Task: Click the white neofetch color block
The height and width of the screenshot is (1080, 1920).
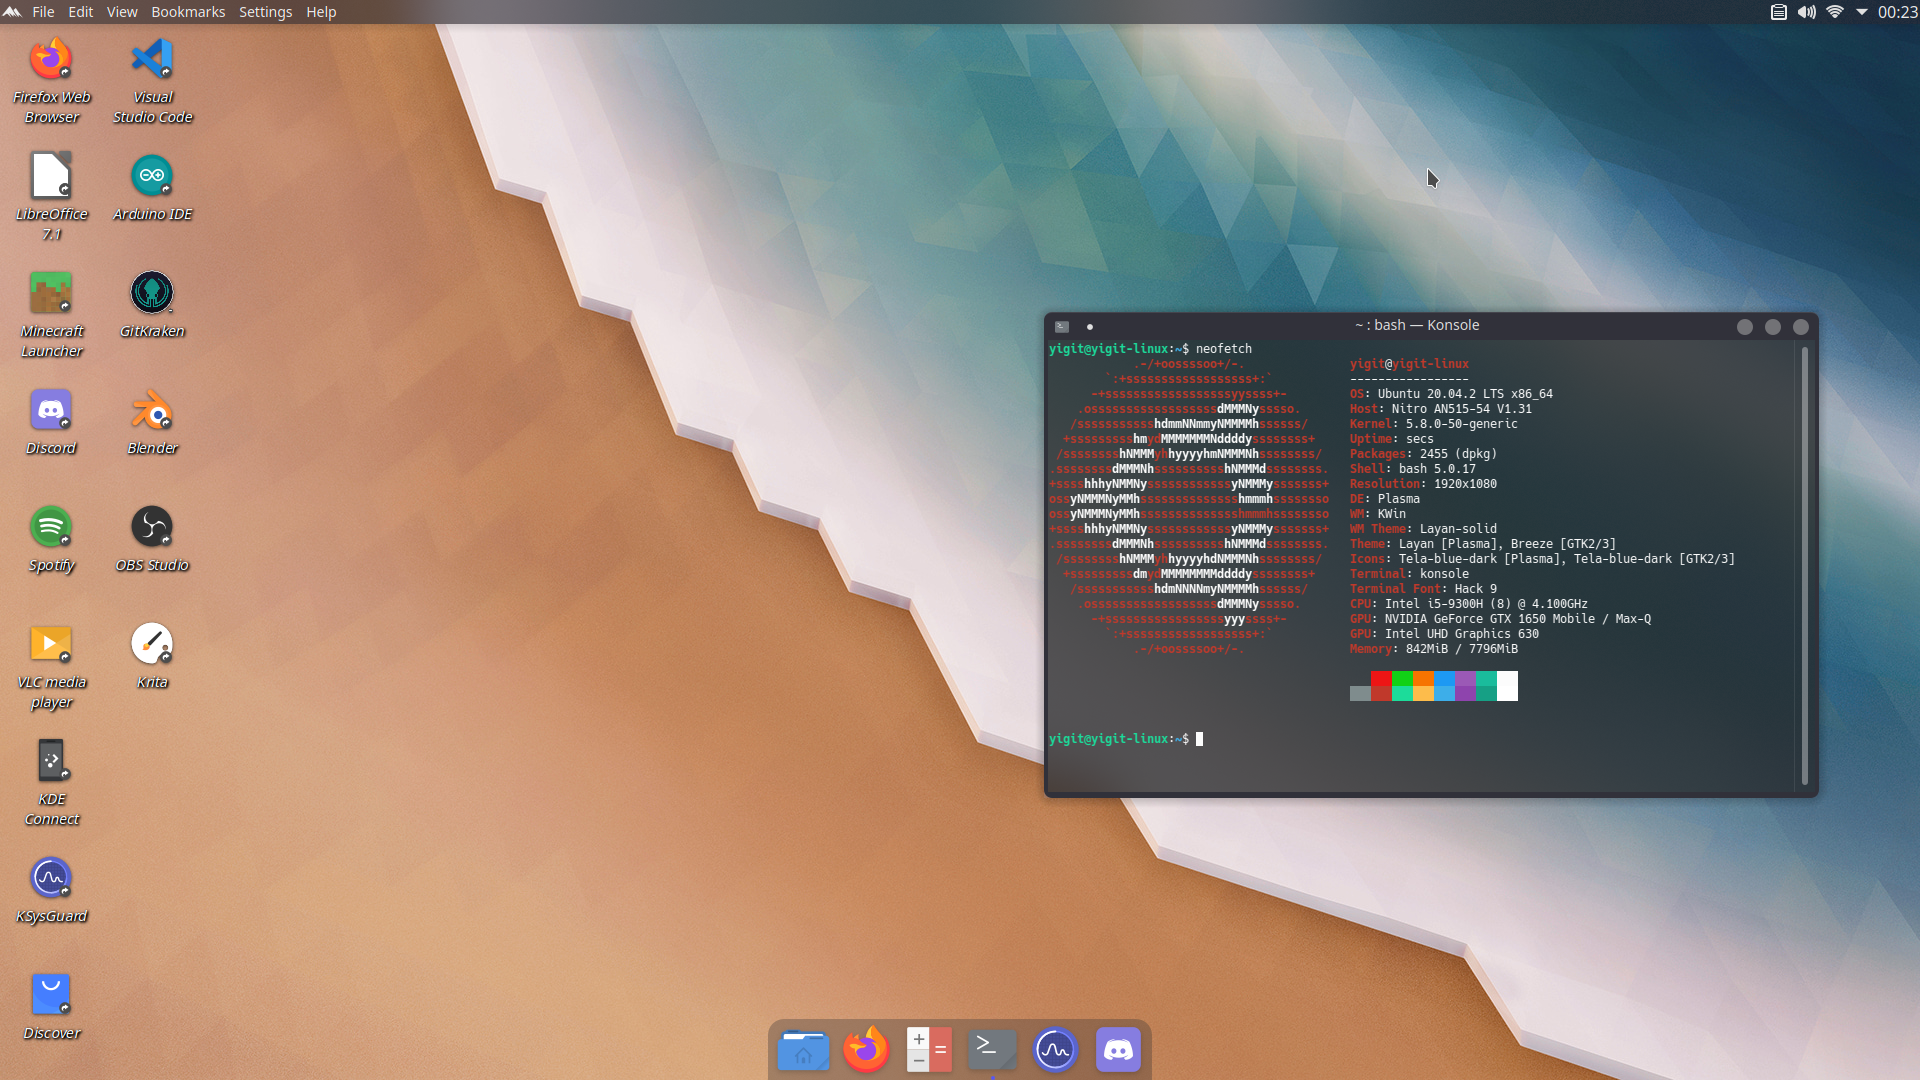Action: tap(1507, 686)
